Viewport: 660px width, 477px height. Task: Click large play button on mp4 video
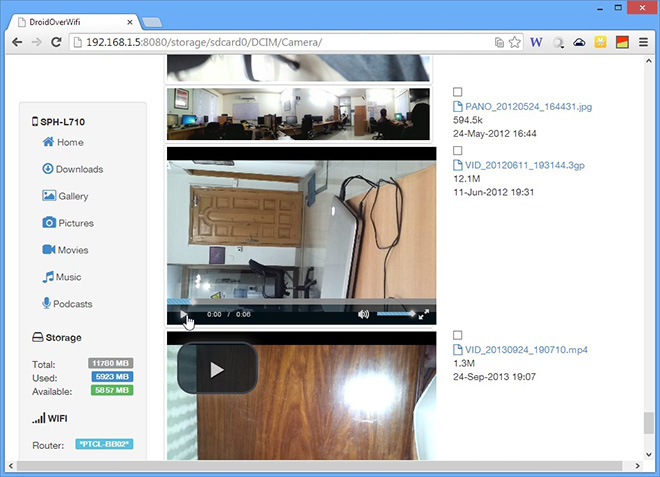(x=217, y=369)
